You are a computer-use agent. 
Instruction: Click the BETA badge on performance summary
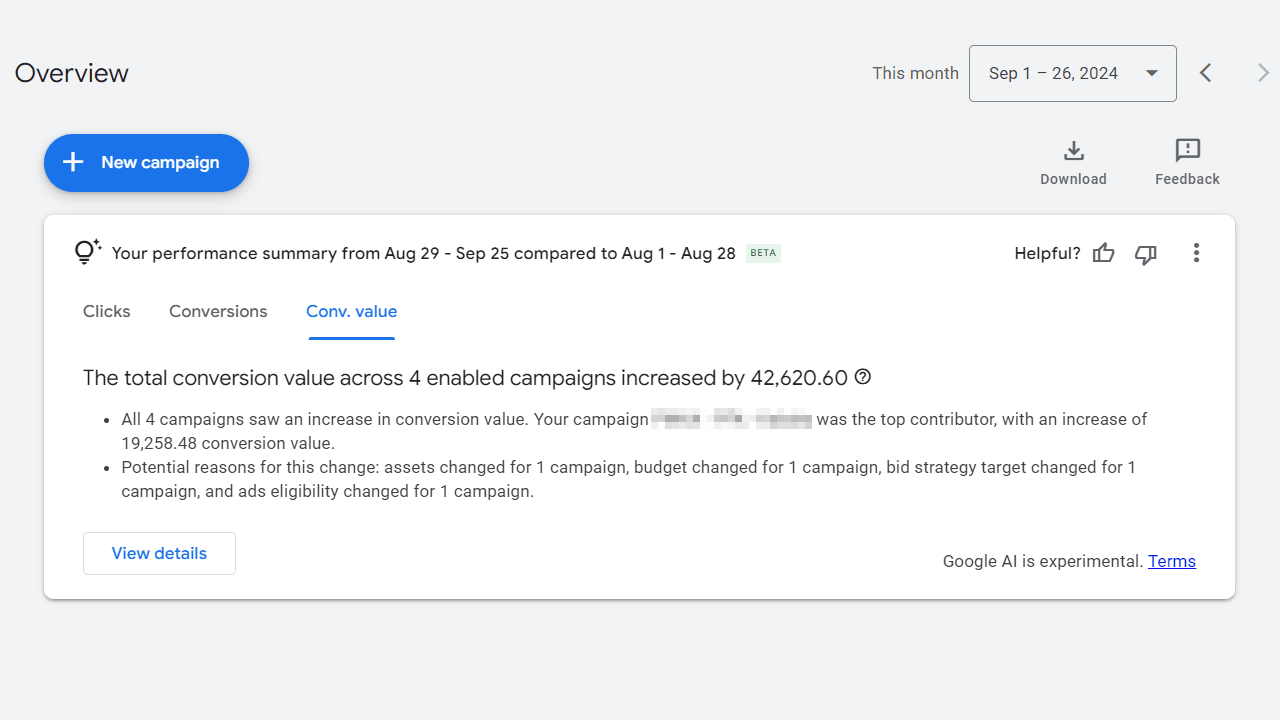(762, 253)
